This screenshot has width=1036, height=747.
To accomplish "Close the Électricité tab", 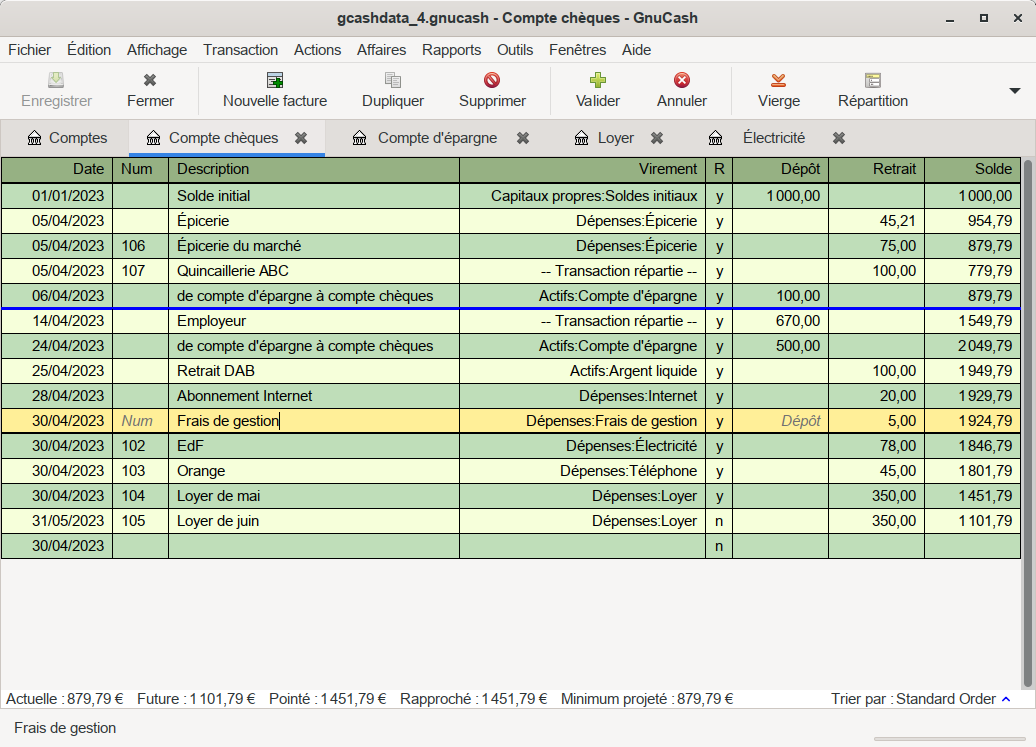I will pyautogui.click(x=839, y=138).
